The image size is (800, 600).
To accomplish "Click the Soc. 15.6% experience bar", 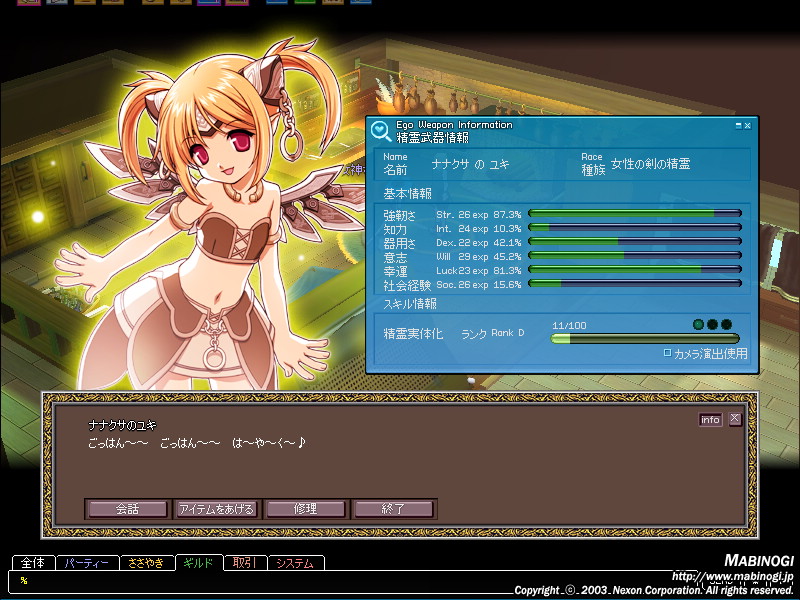I will (x=635, y=283).
